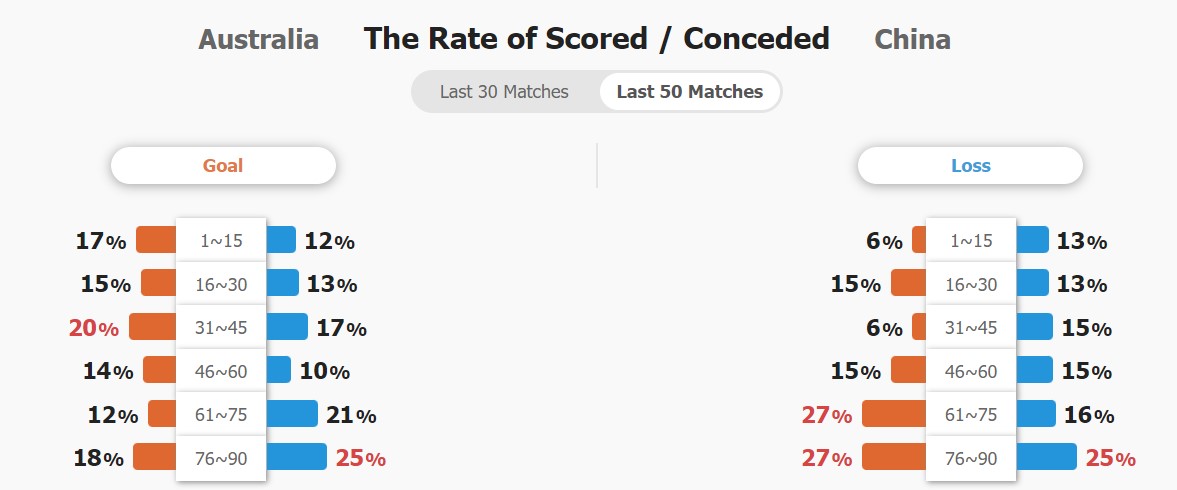Click the title The Rate of Scored / Conceded

point(596,39)
